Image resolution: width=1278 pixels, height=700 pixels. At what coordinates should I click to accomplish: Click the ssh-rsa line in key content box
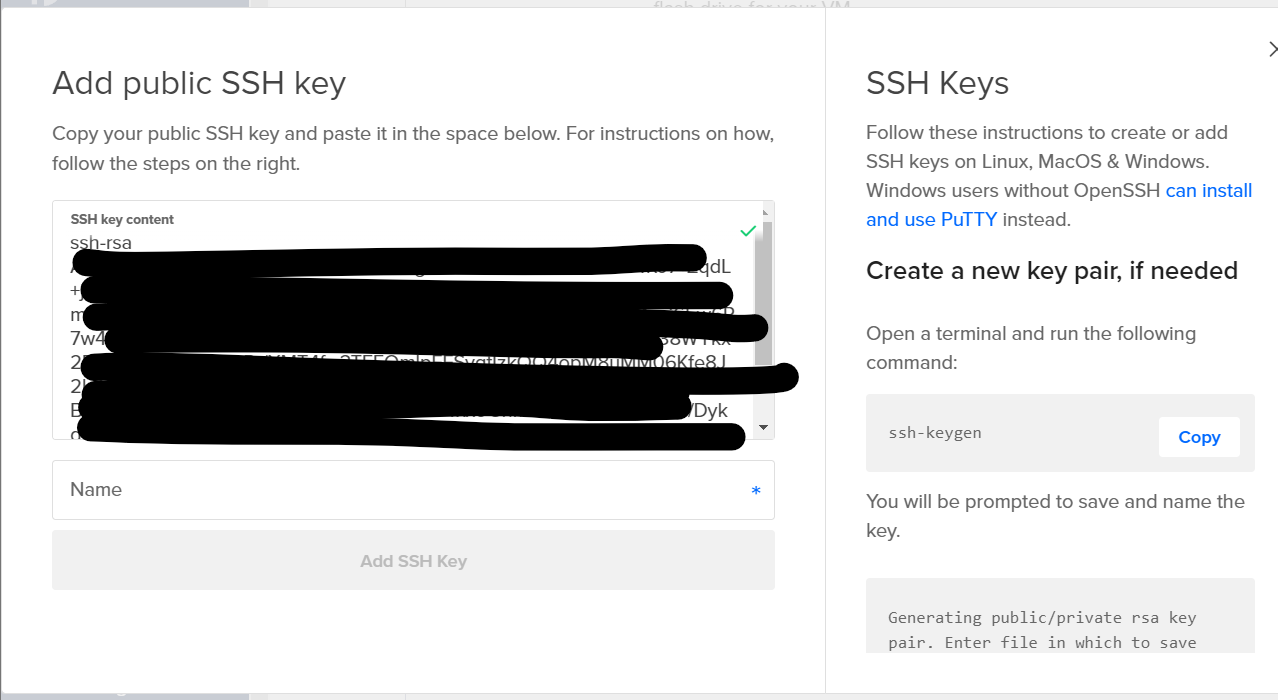point(101,242)
